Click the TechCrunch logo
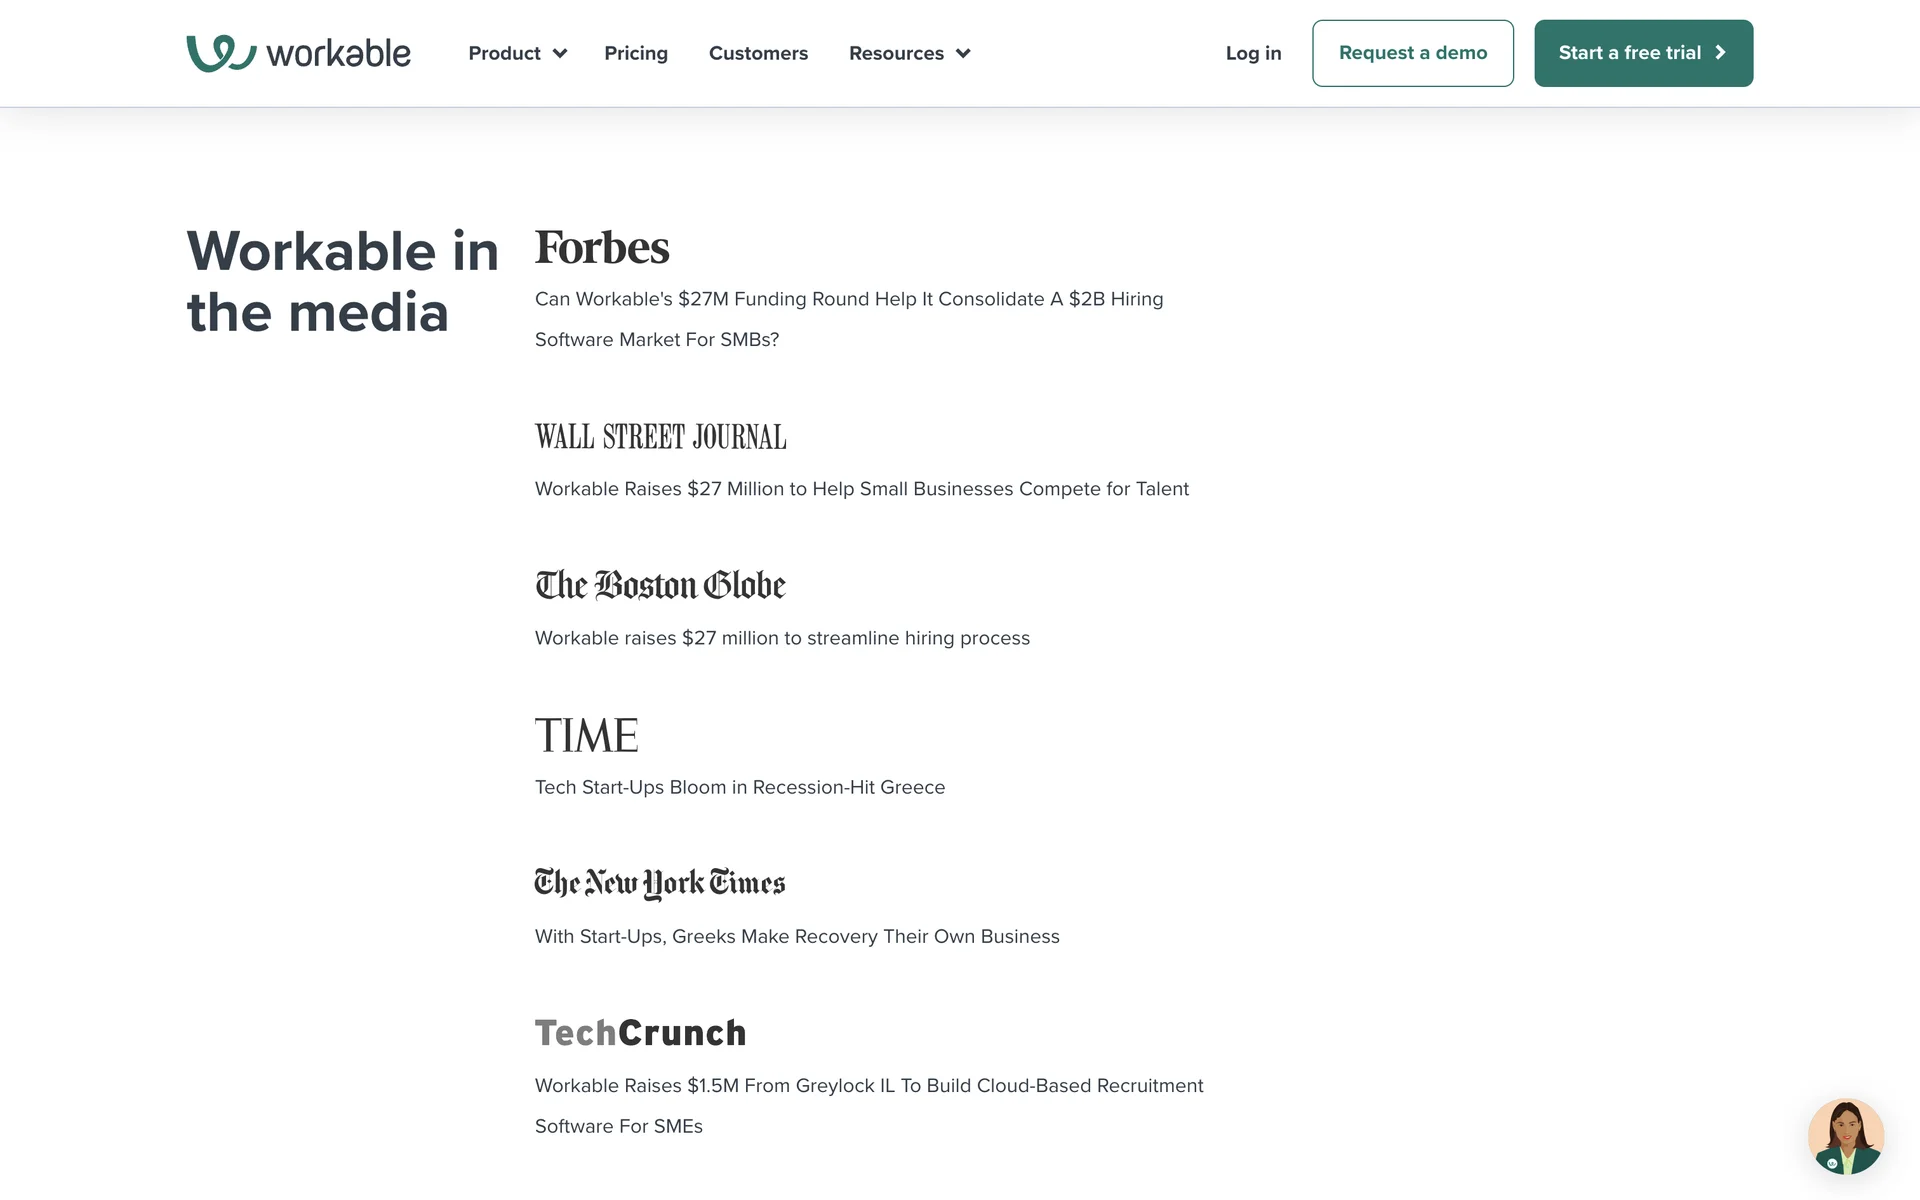The width and height of the screenshot is (1920, 1200). 640,1033
